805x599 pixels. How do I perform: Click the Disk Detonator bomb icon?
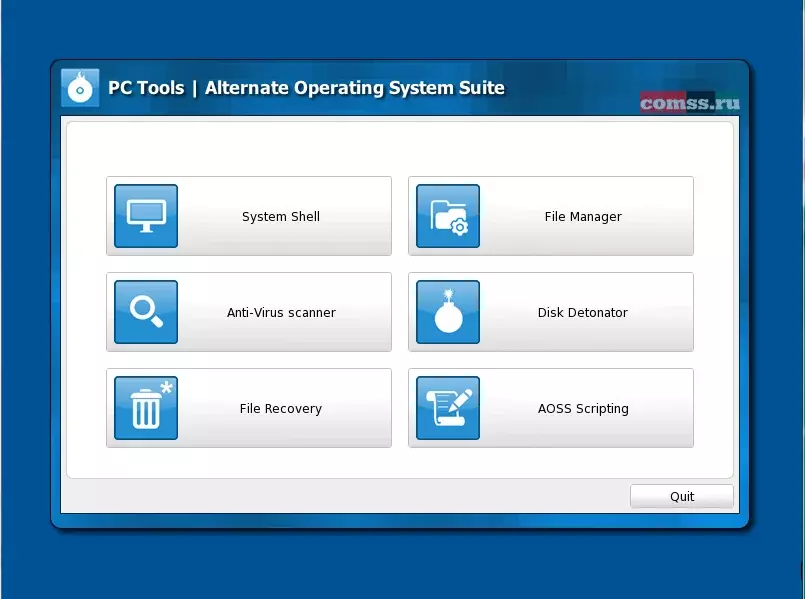pyautogui.click(x=448, y=312)
